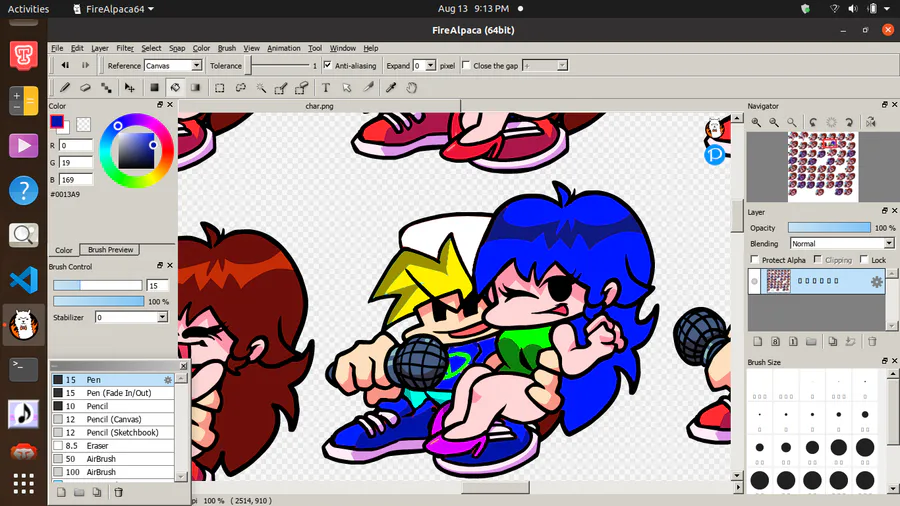Toggle visibility of the layer
Viewport: 900px width, 506px height.
[754, 282]
